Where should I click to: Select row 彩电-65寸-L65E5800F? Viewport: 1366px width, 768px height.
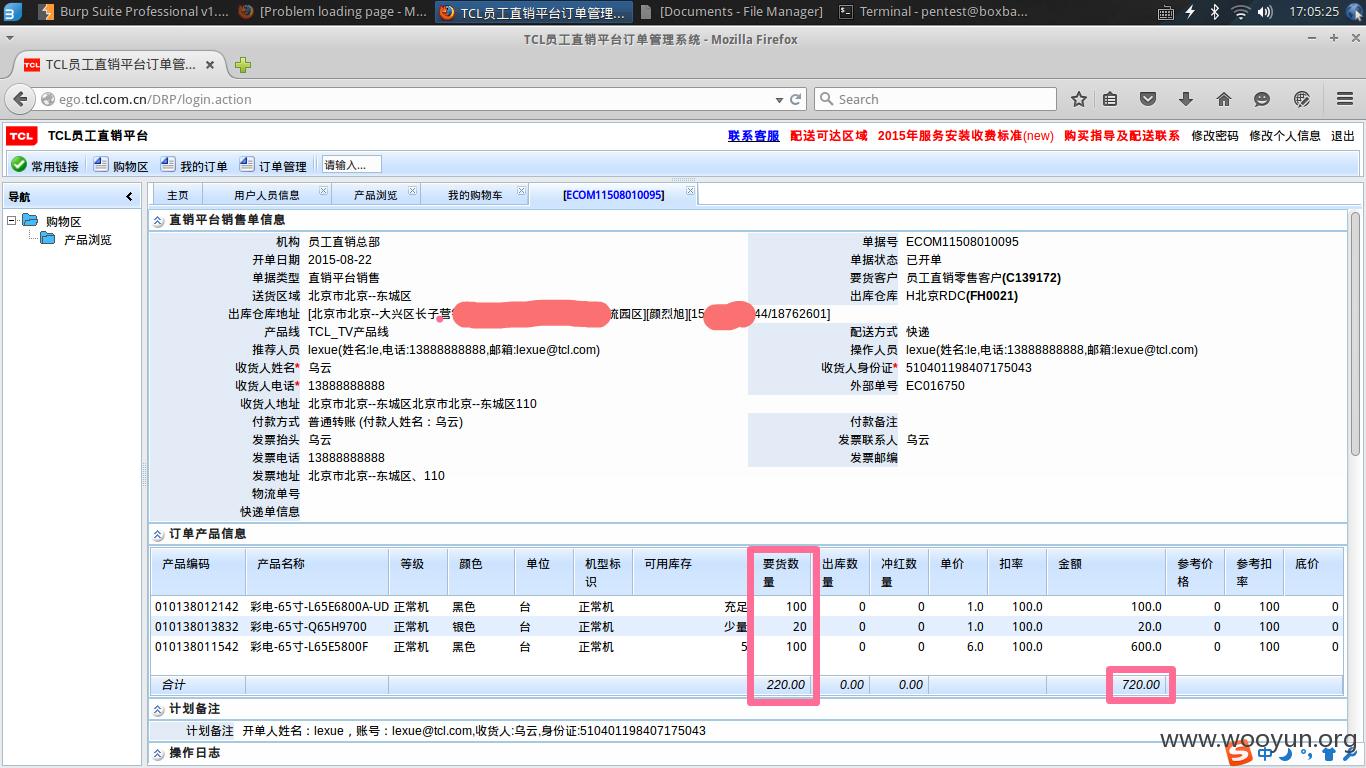tap(746, 647)
